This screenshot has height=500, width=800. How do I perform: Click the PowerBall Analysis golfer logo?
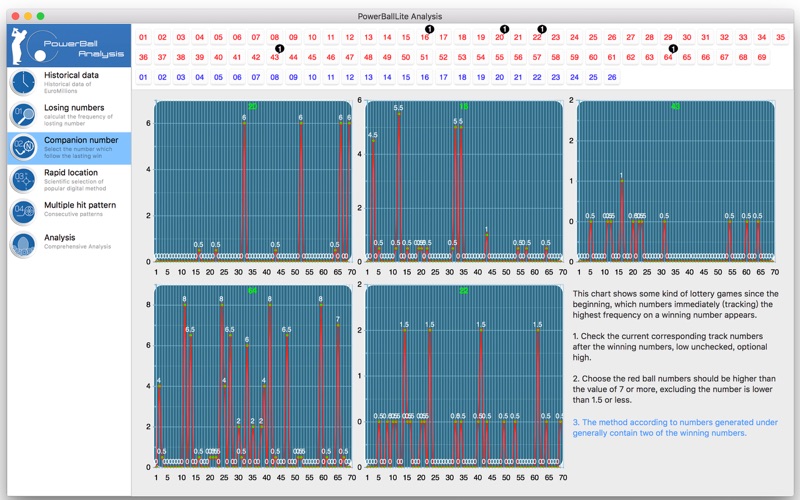[68, 45]
